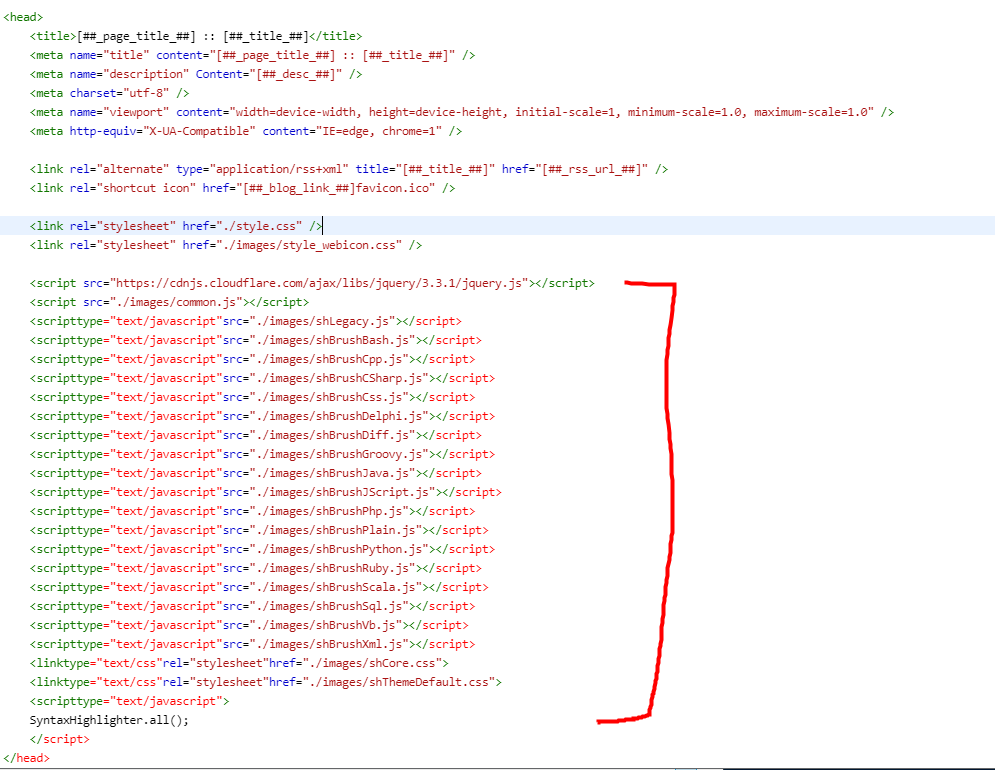Click the shBrushPython.js script line

(x=262, y=550)
